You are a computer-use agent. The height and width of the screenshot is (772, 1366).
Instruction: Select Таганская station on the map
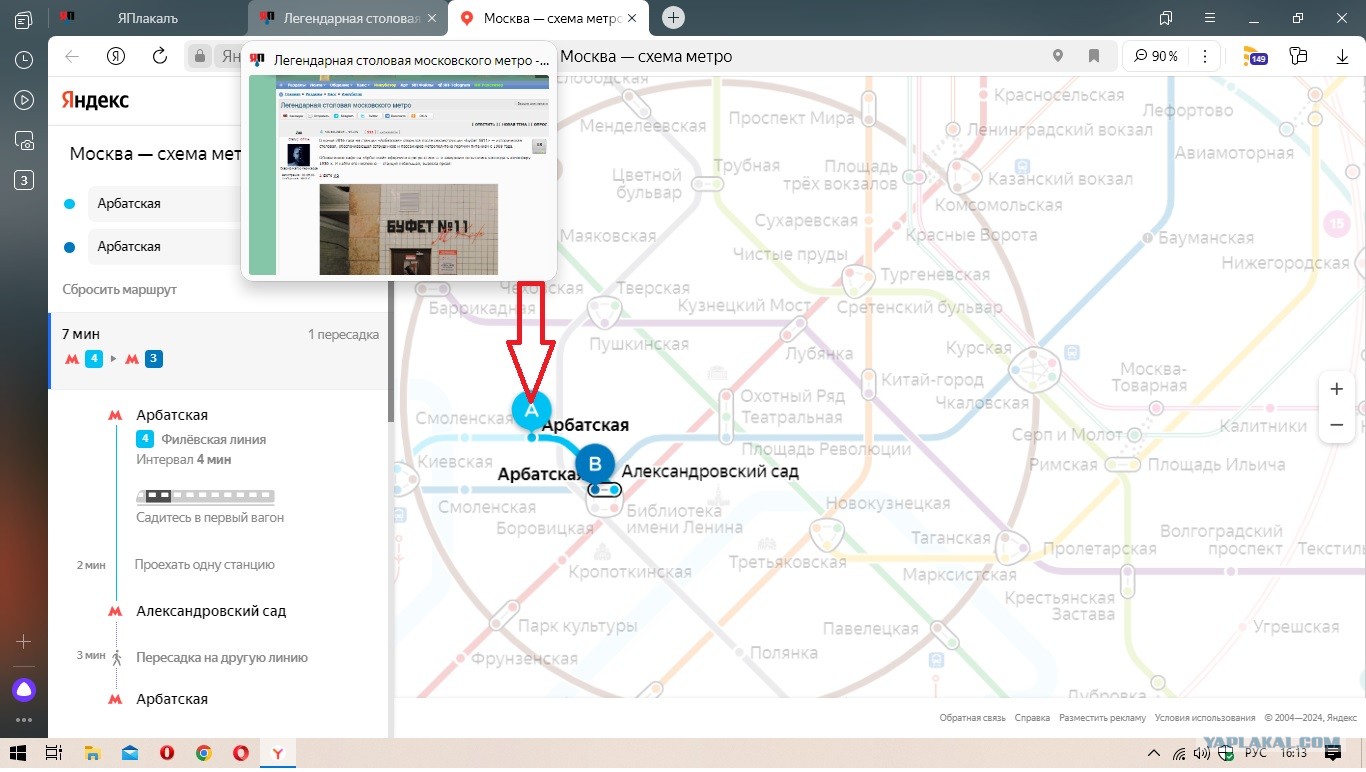pos(949,538)
